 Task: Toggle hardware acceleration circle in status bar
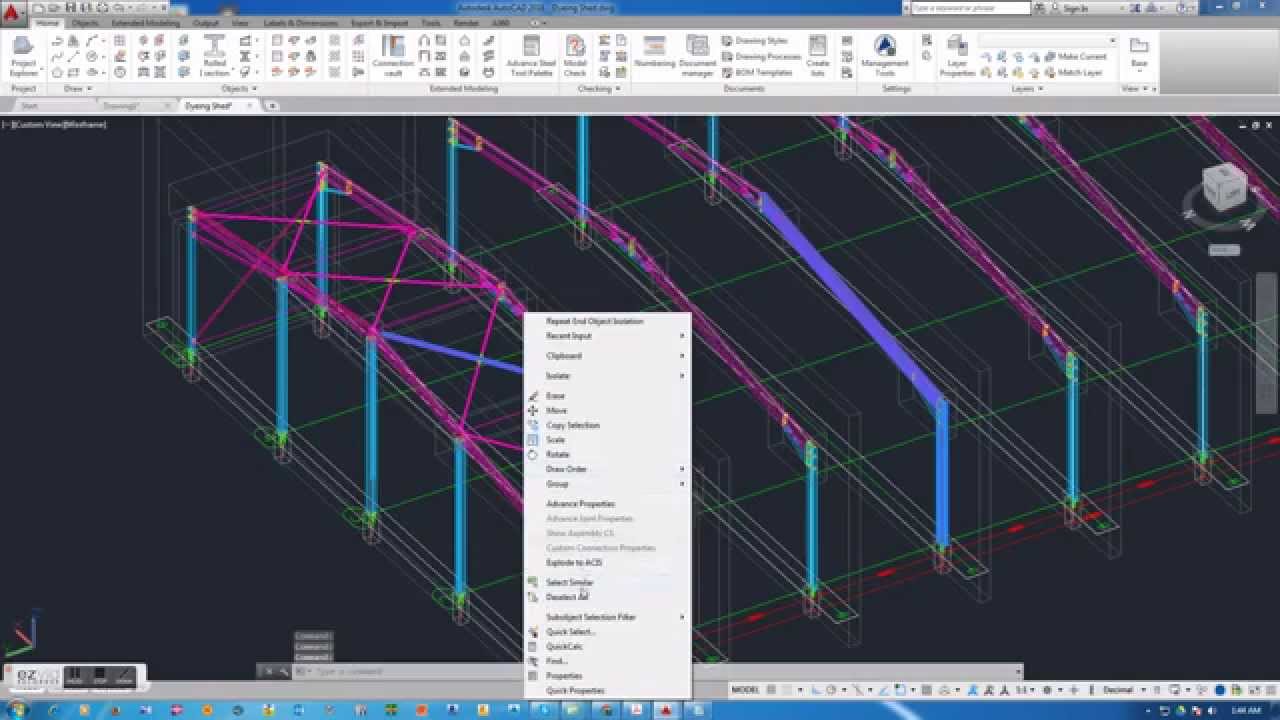(1220, 690)
